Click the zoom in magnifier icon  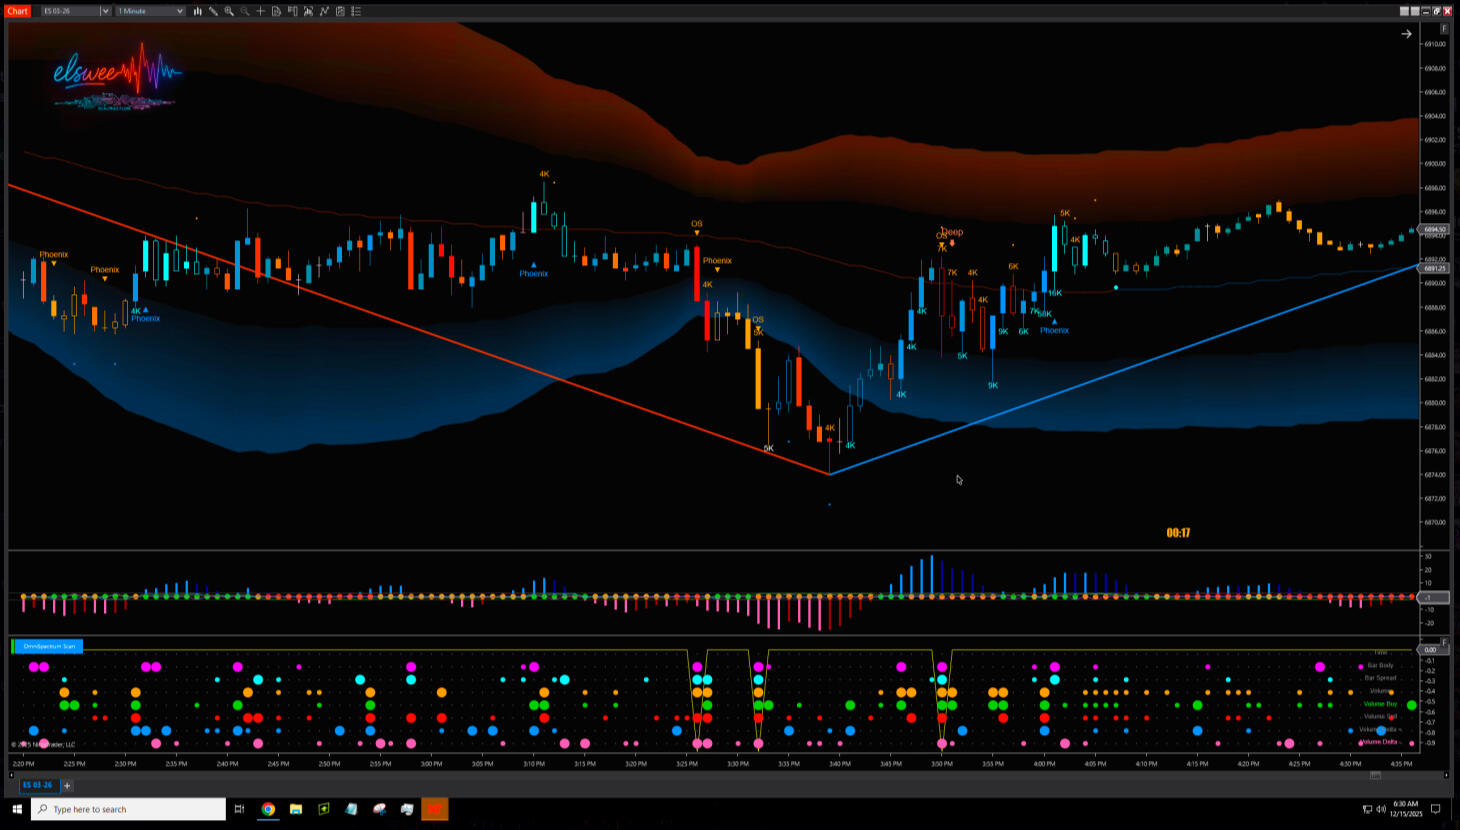229,11
